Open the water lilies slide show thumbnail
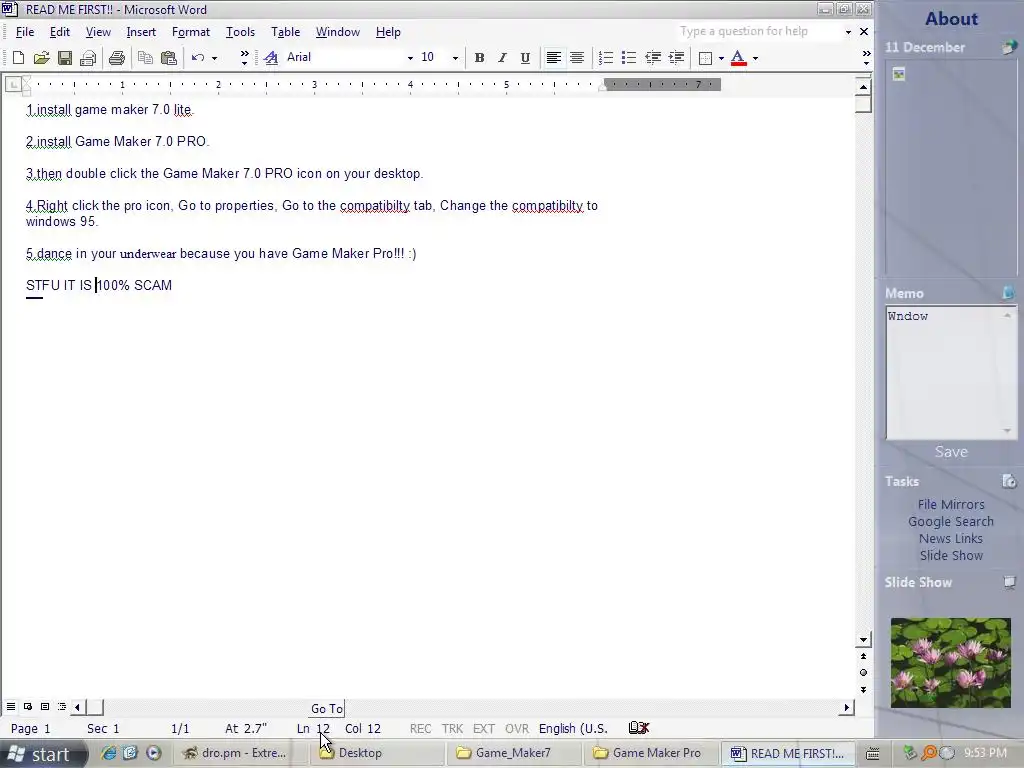 click(950, 662)
